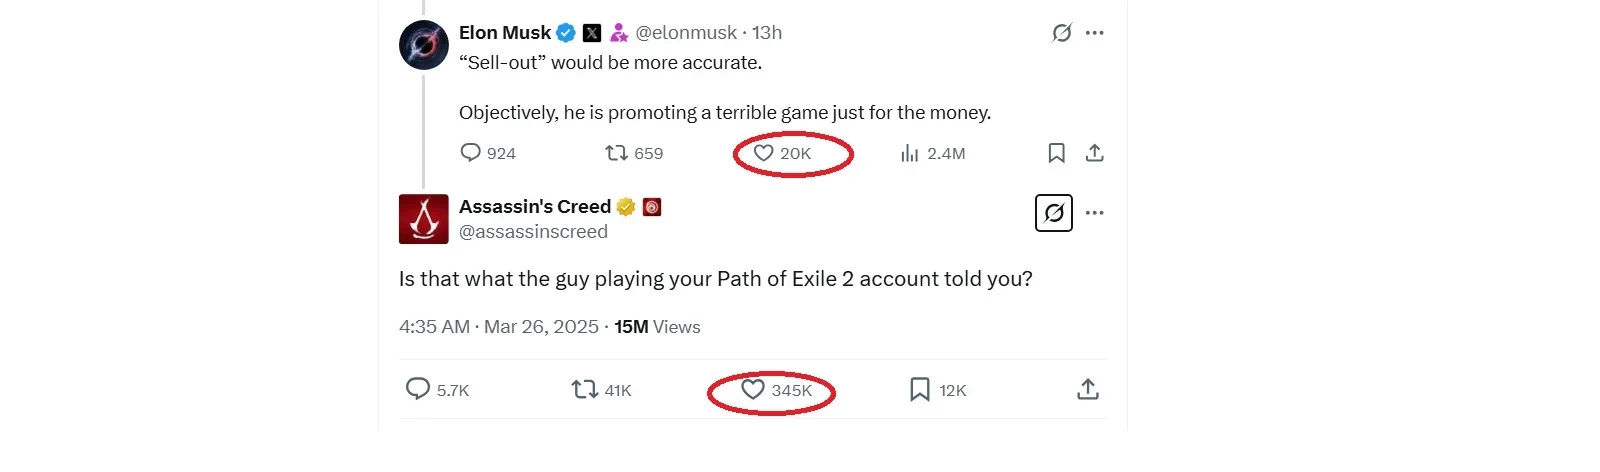Viewport: 1600px width, 472px height.
Task: Open the 15M Views count
Action: pos(657,327)
